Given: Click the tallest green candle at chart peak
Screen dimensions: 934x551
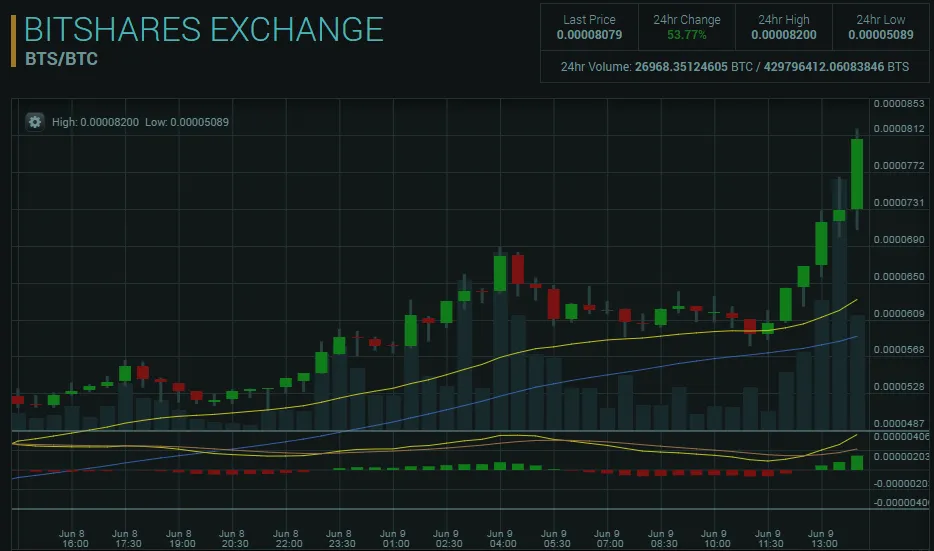Looking at the screenshot, I should (x=857, y=174).
